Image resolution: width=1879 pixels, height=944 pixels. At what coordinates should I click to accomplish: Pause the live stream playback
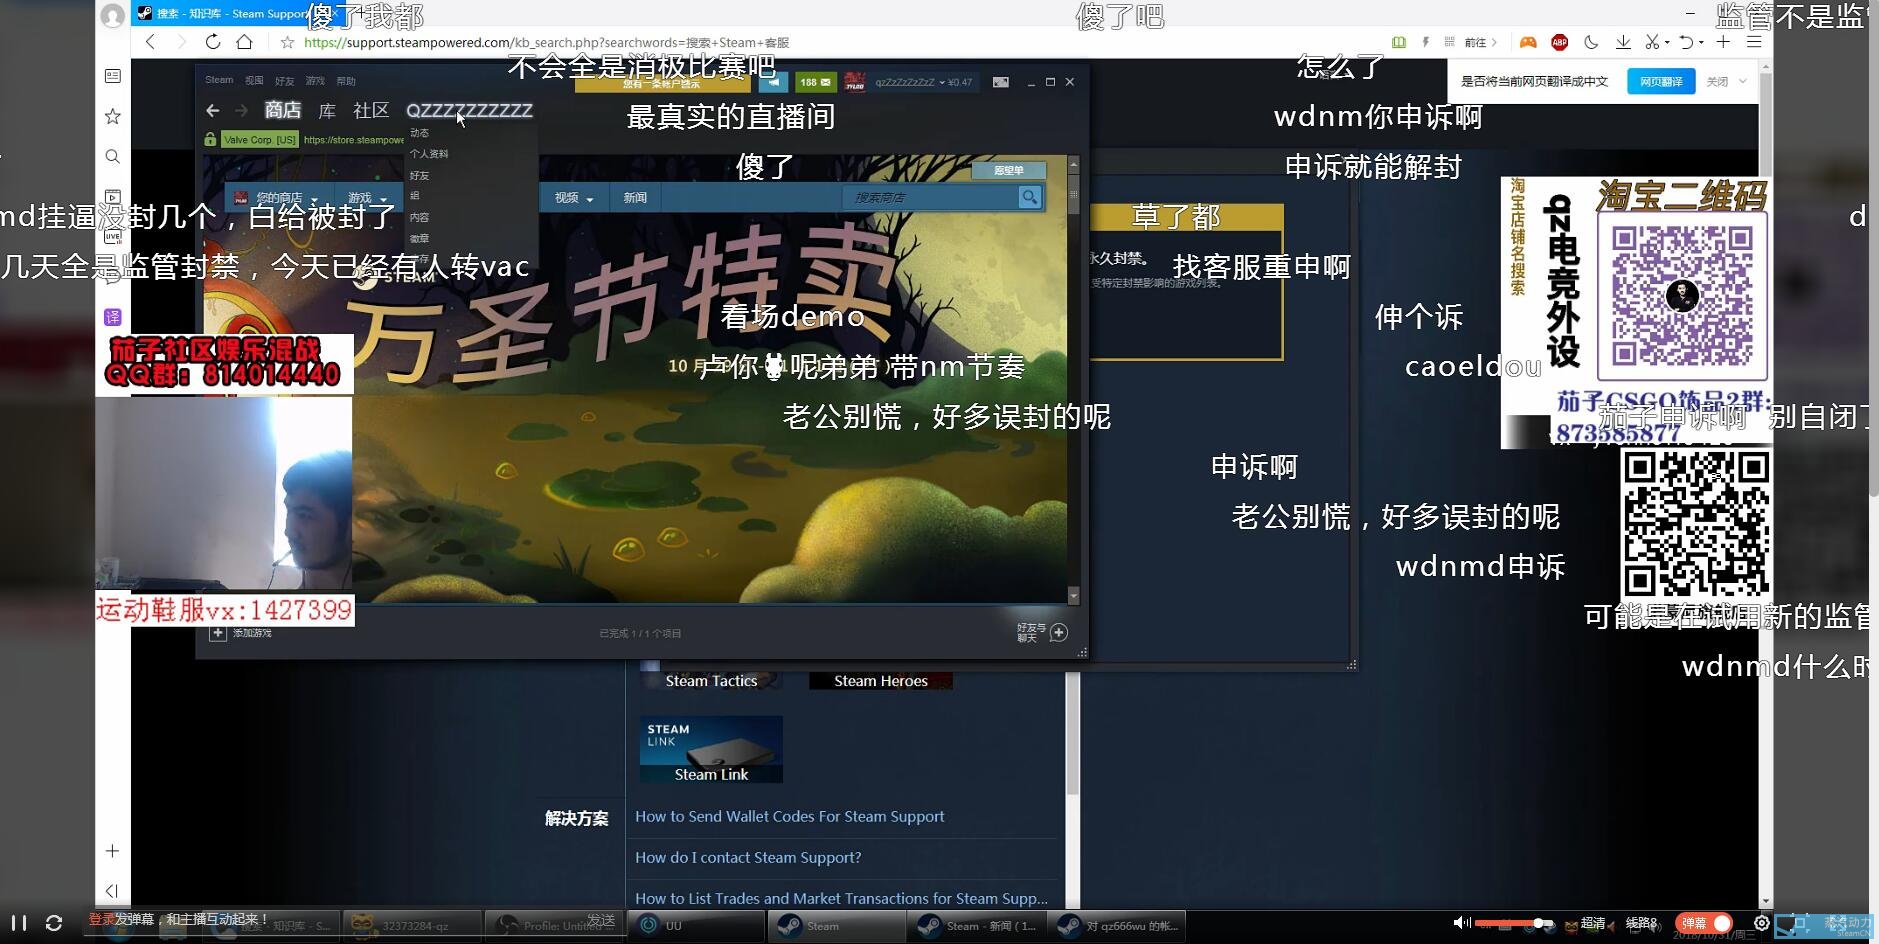point(19,923)
